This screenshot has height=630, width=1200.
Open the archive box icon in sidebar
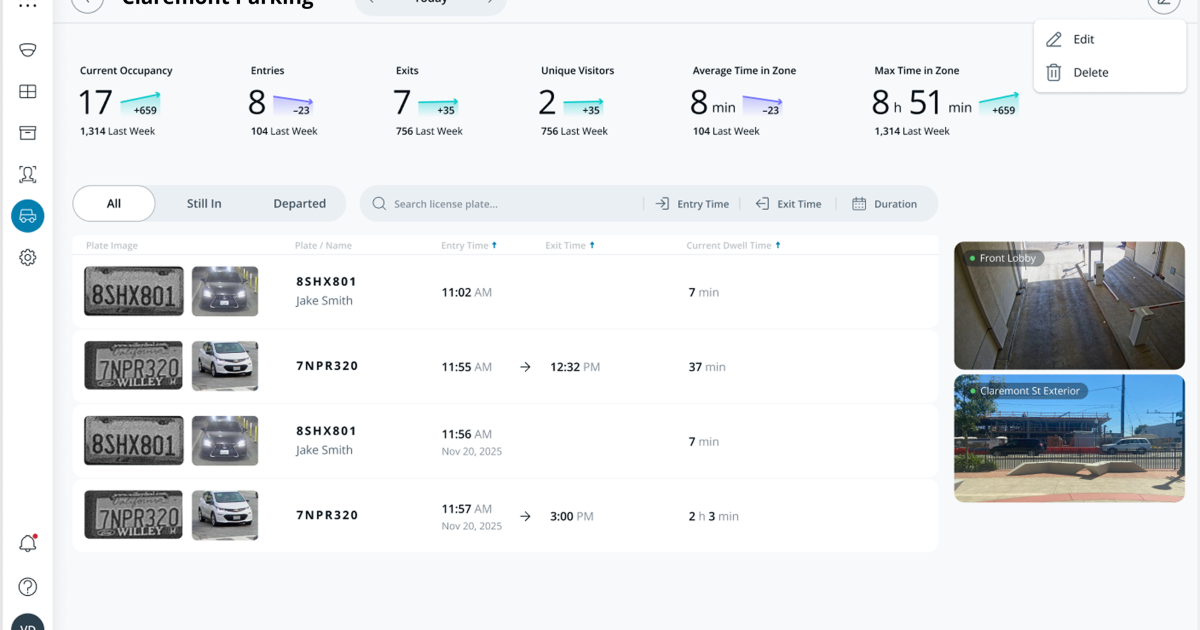point(28,133)
